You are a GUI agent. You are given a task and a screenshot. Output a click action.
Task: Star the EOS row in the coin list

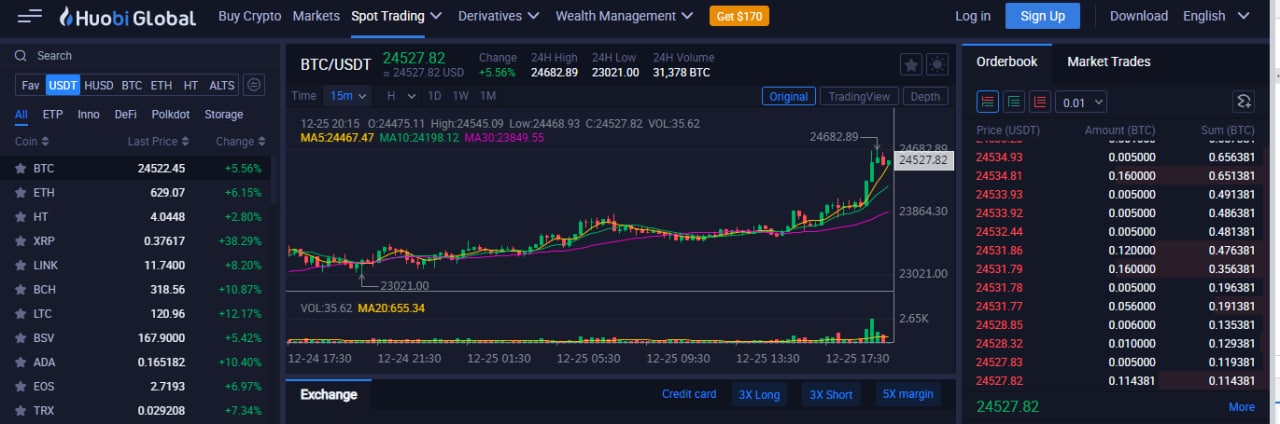coord(20,386)
